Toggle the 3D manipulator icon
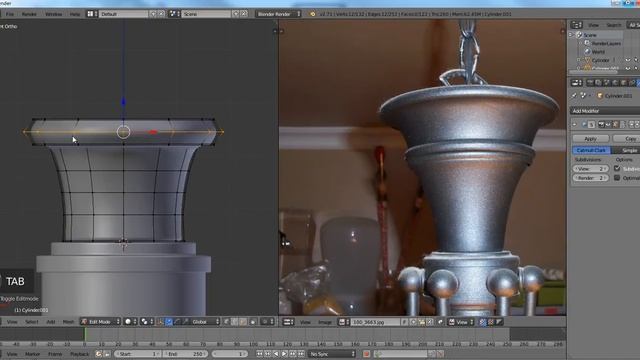Image resolution: width=640 pixels, height=360 pixels. pos(160,322)
